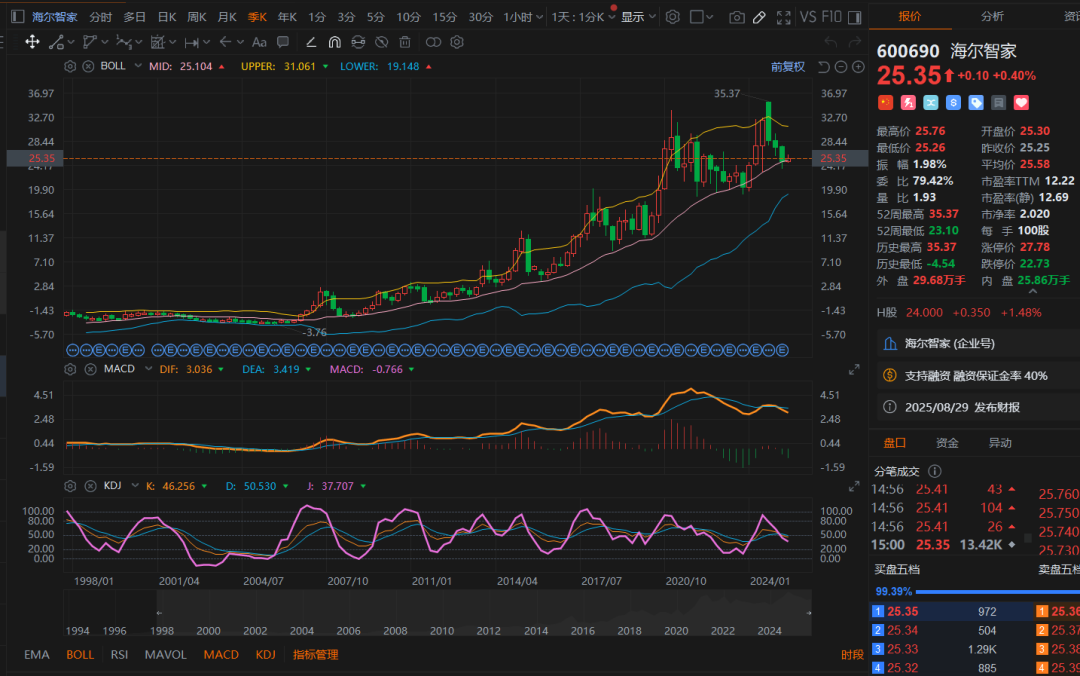Click the undo arrow in drawing toolbar
Screen dimensions: 1080x676
[831, 42]
